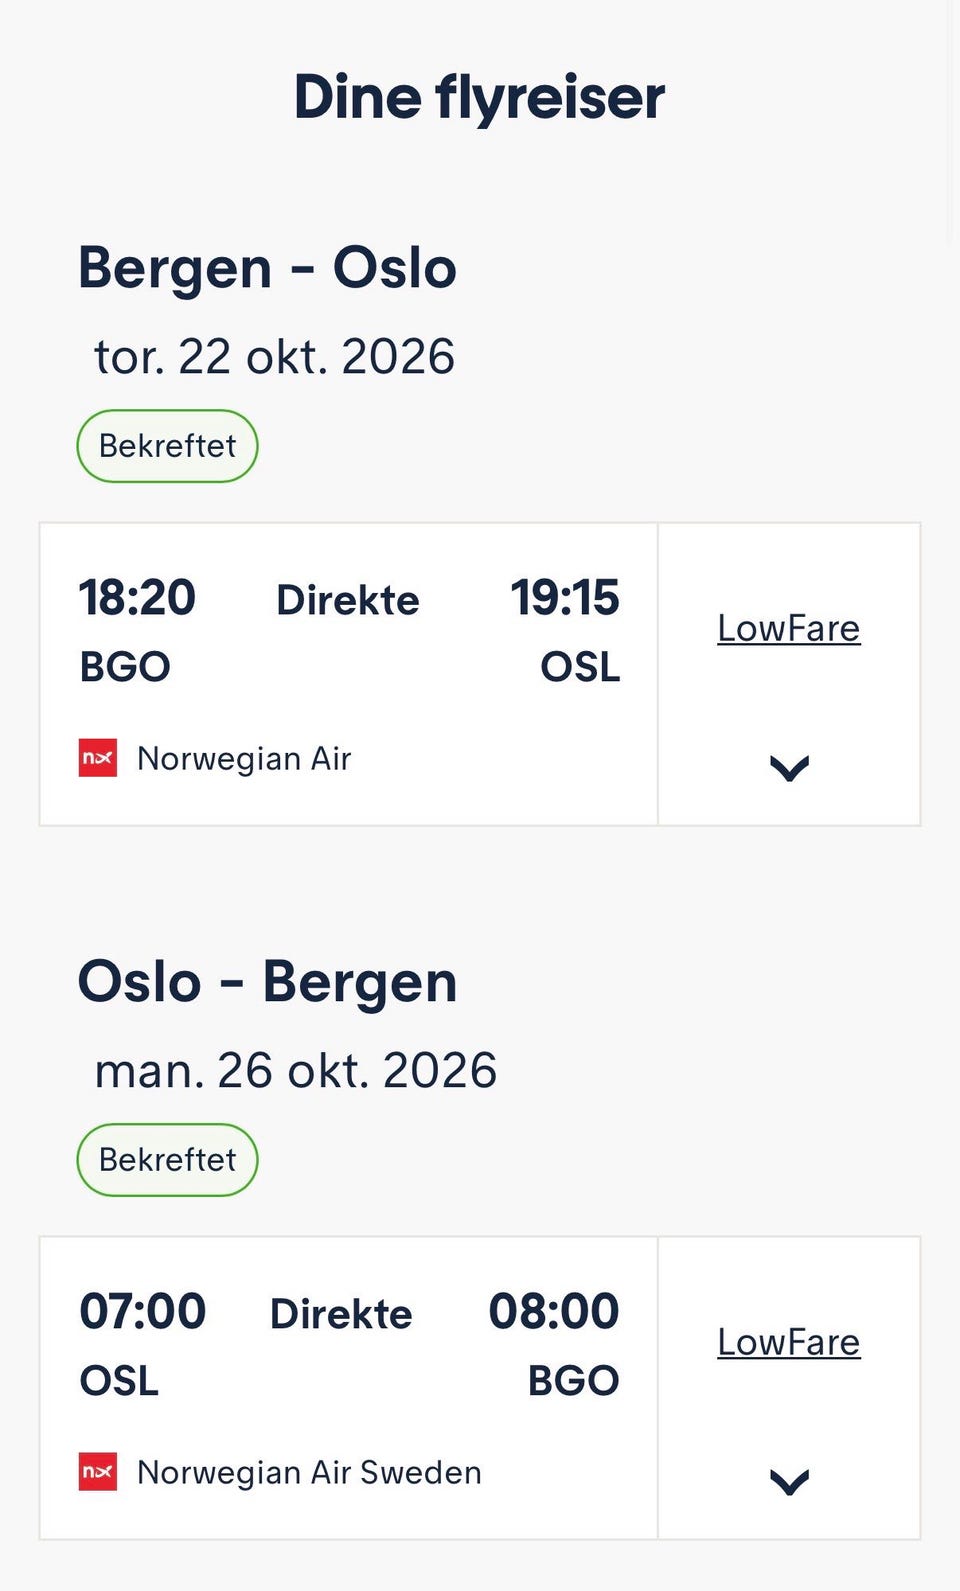
Task: Open LowFare link for Bergen–Oslo flight
Action: 789,628
